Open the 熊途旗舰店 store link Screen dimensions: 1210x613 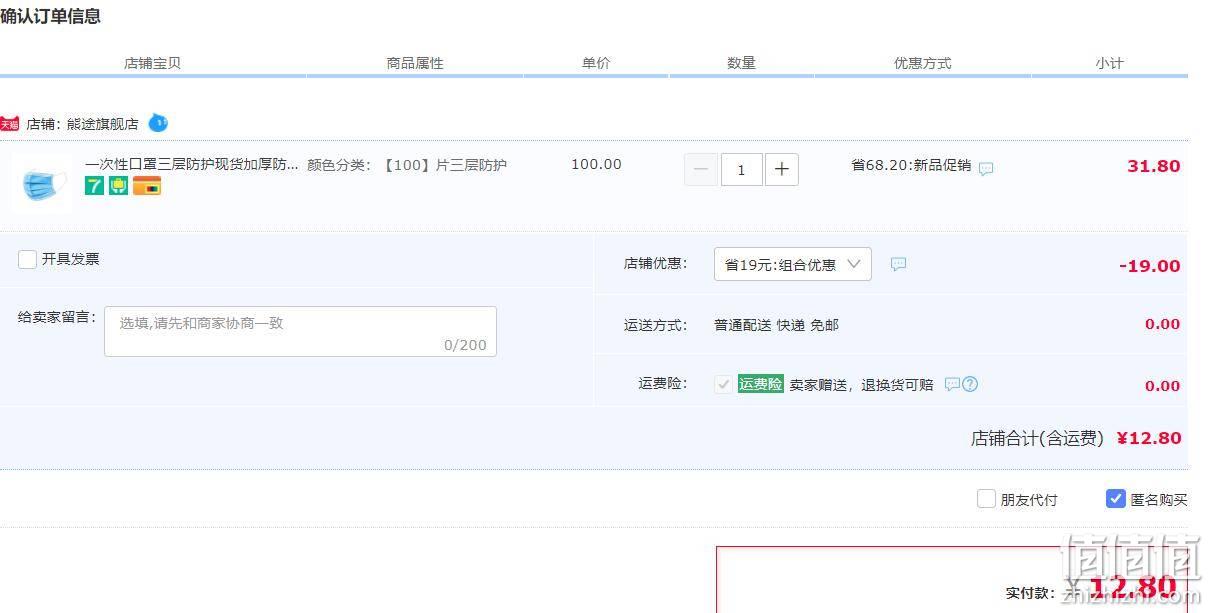click(x=103, y=124)
